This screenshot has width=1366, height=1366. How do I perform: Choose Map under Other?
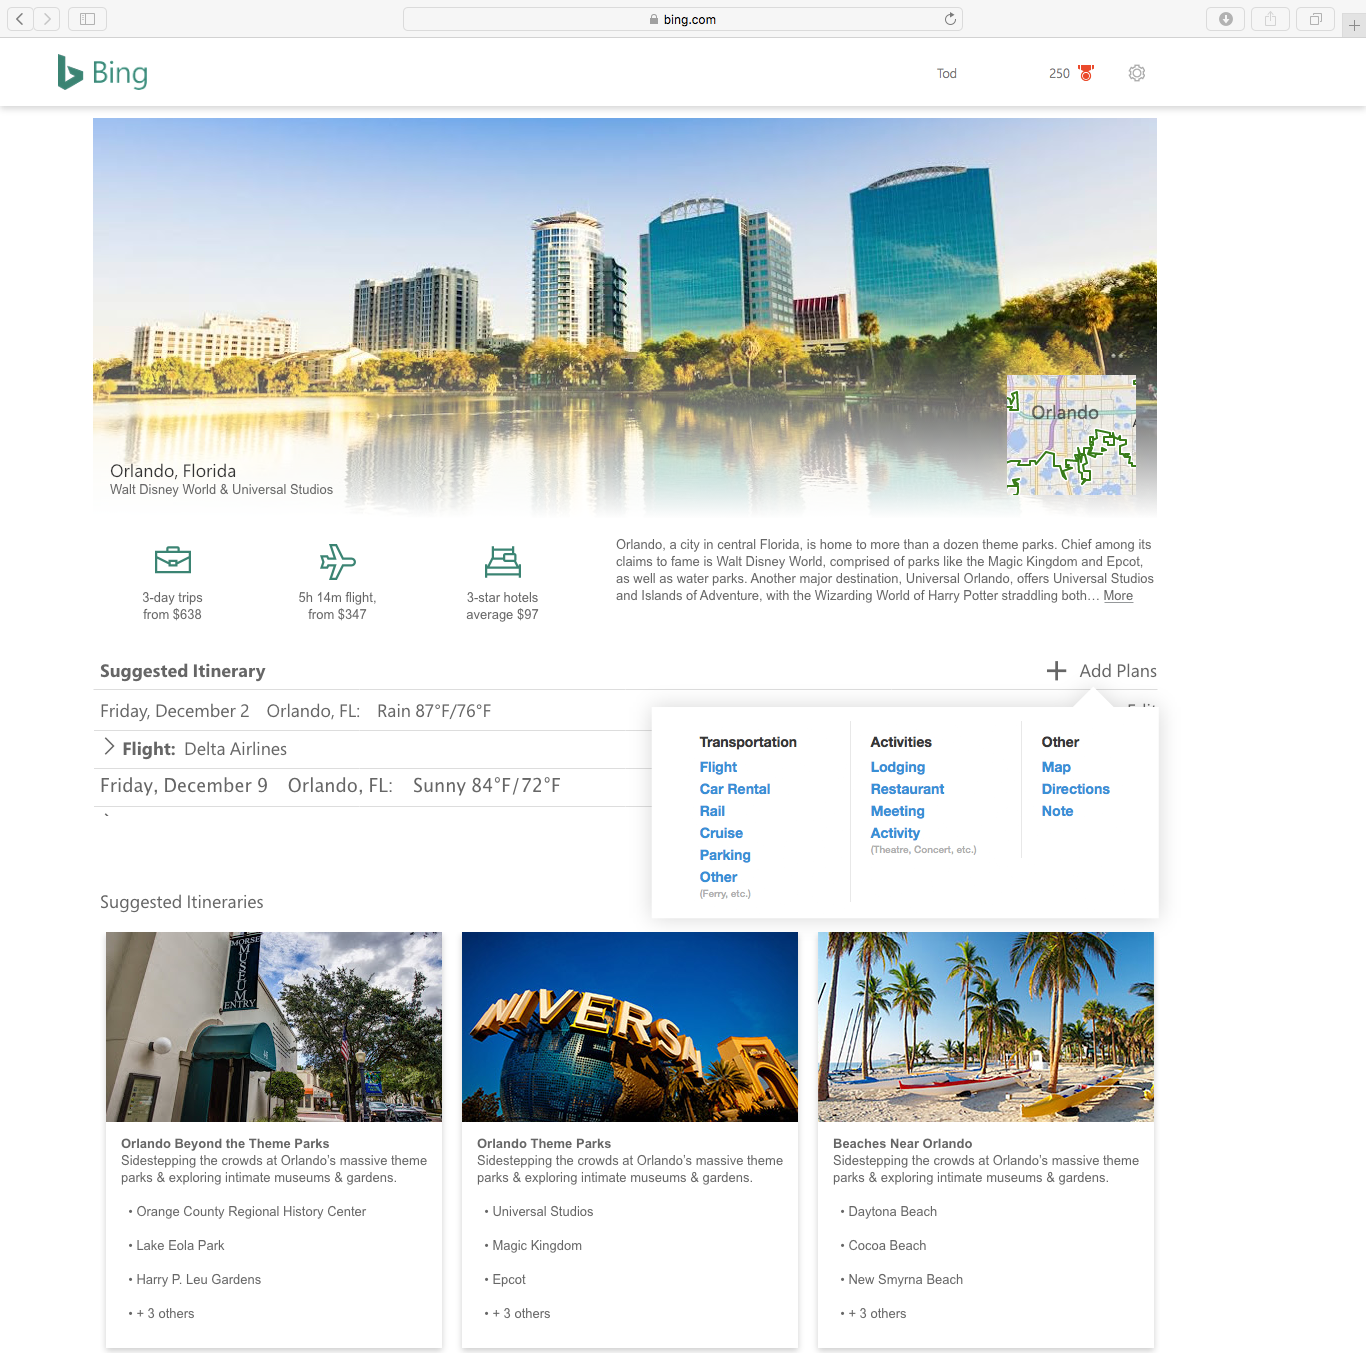[x=1056, y=767]
